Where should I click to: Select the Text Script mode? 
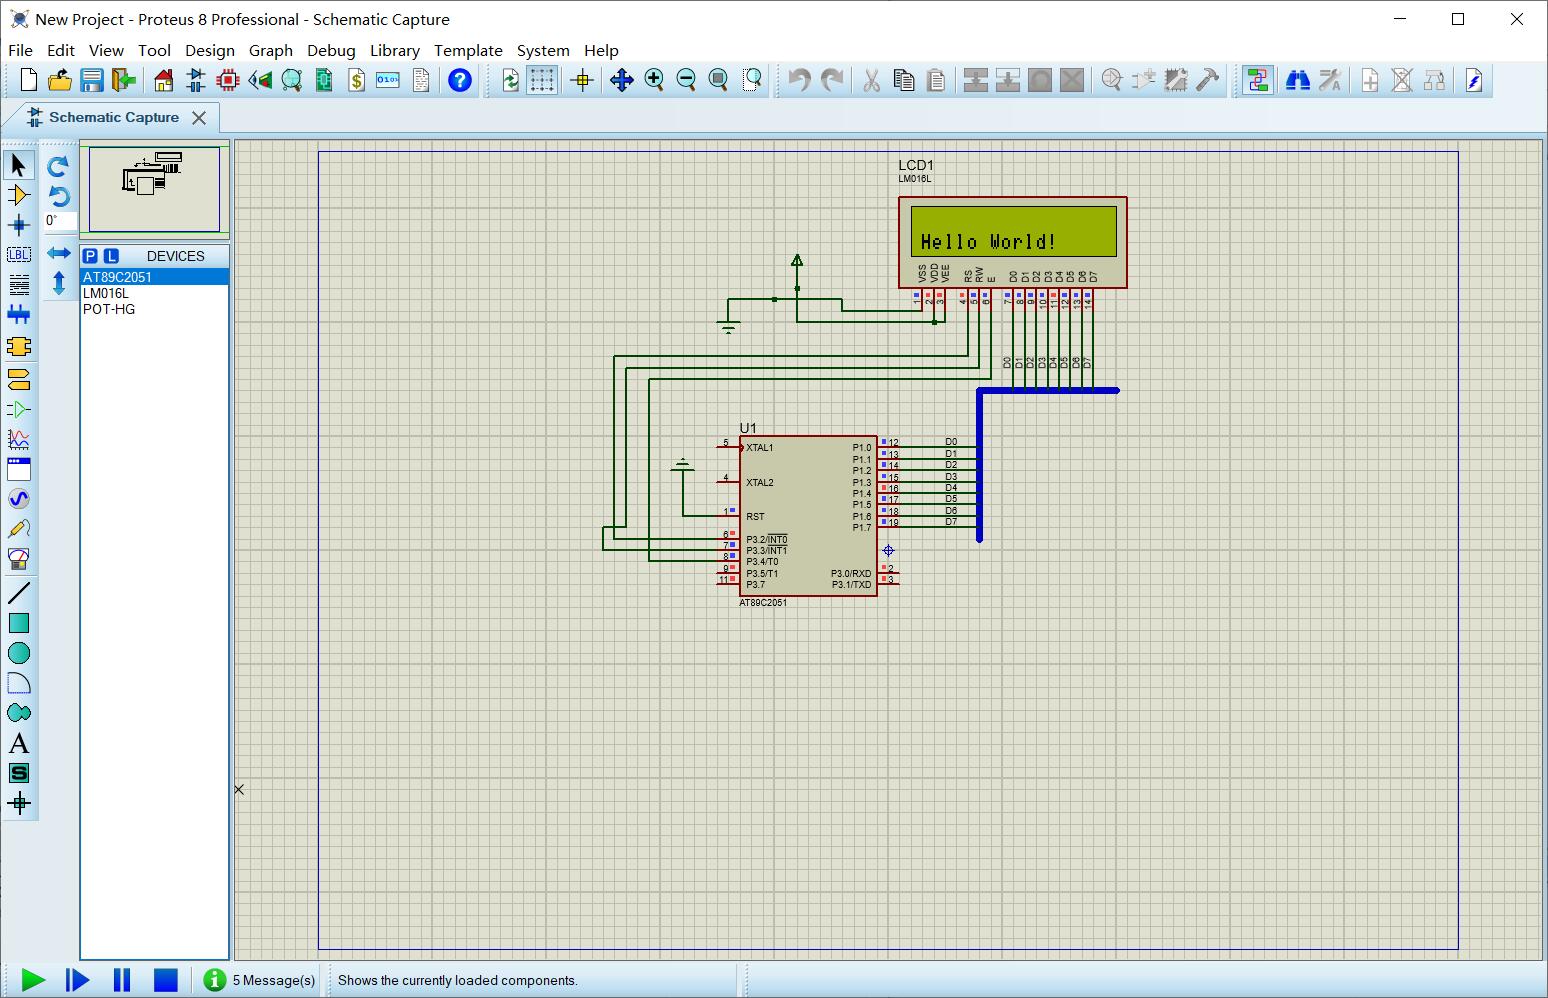click(19, 285)
